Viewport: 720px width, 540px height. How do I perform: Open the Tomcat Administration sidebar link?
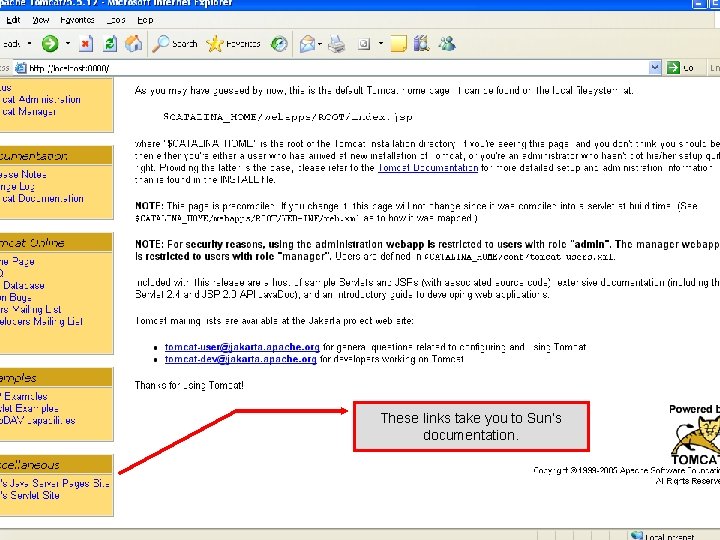(40, 99)
